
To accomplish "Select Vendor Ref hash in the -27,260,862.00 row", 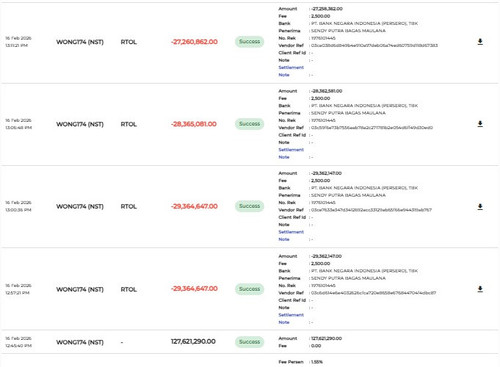I will pos(374,45).
